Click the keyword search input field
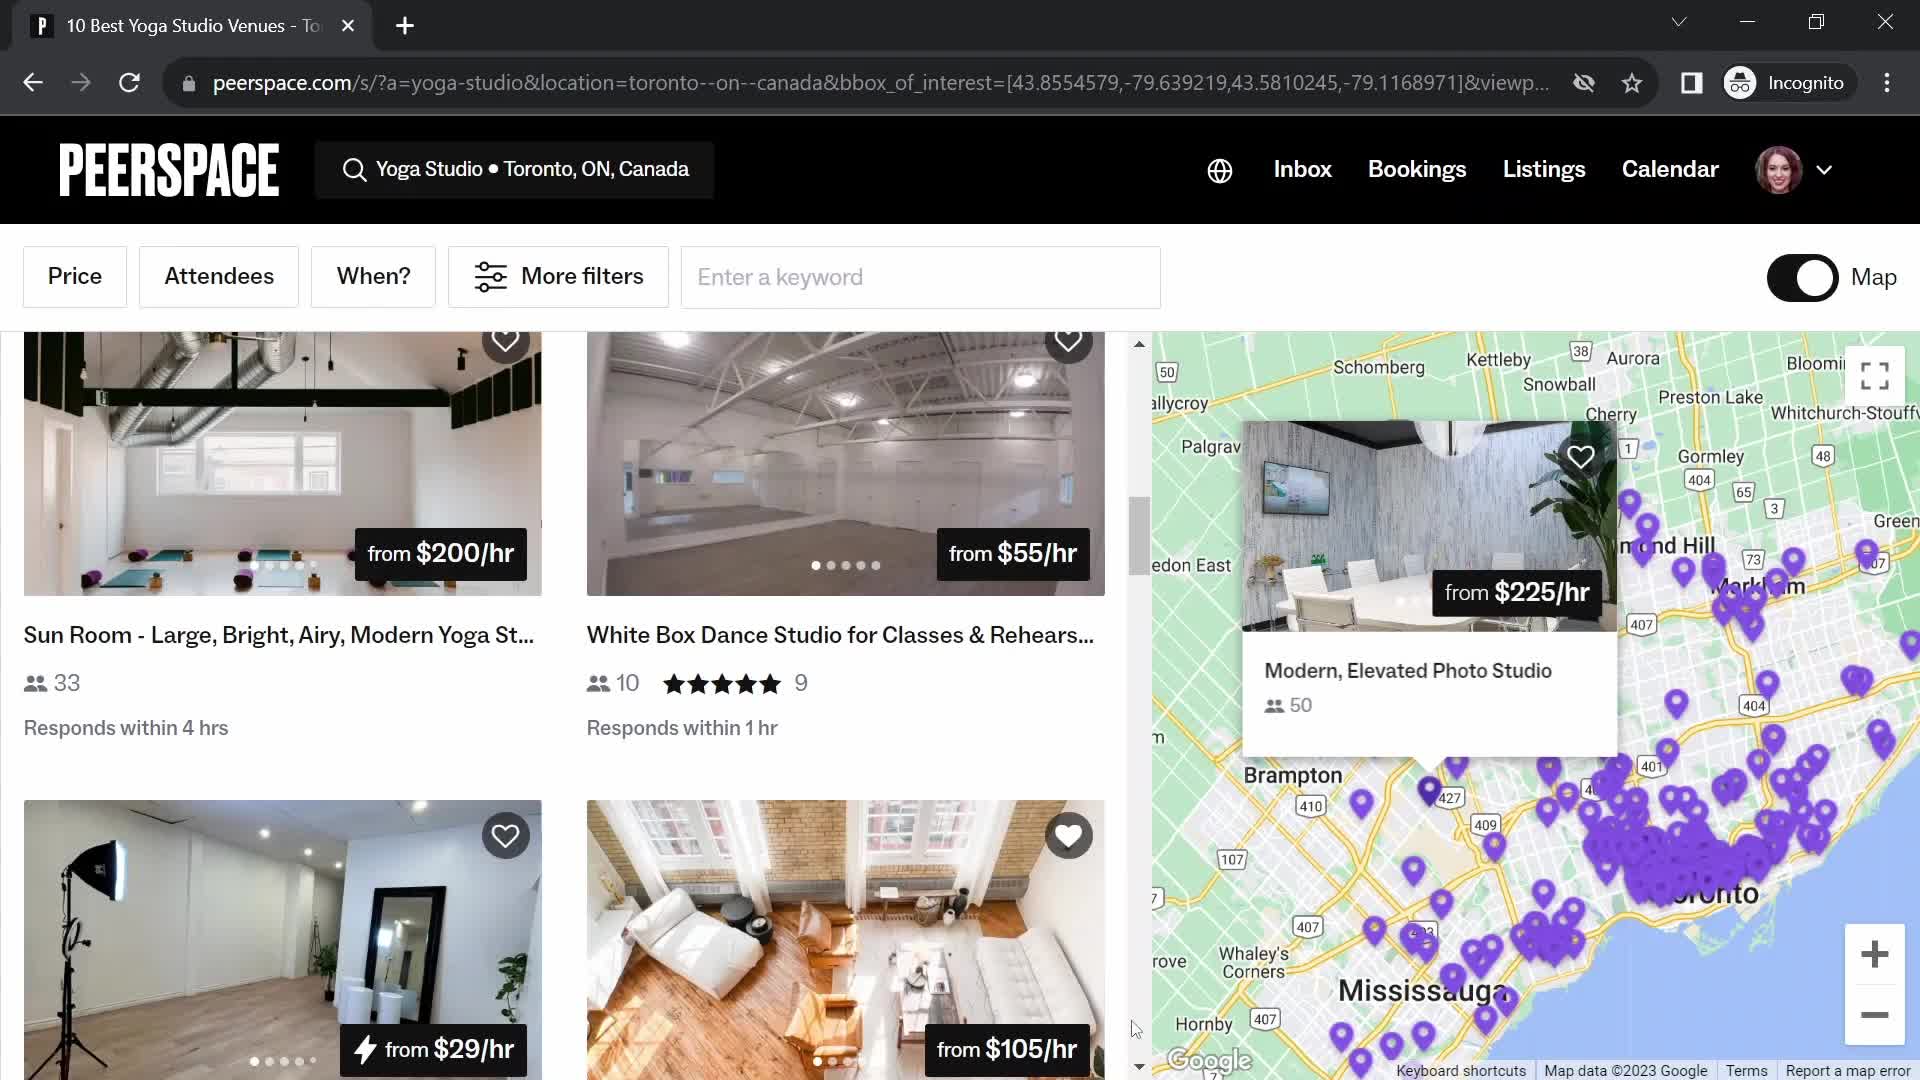This screenshot has height=1080, width=1920. pyautogui.click(x=919, y=277)
